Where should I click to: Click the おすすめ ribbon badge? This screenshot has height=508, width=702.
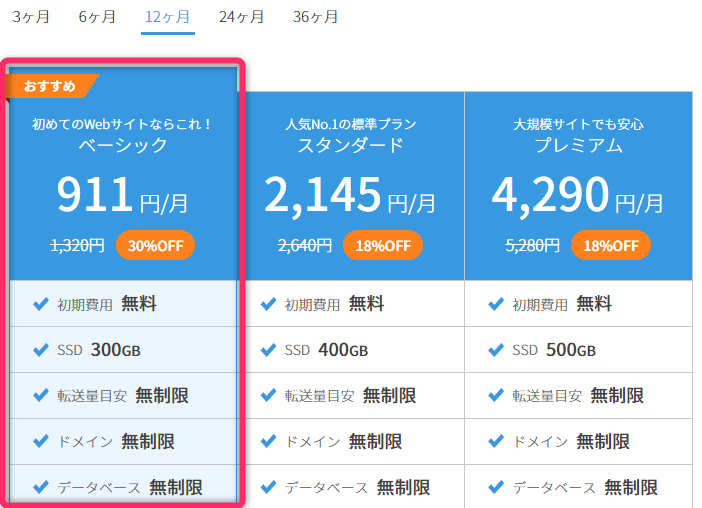(50, 85)
